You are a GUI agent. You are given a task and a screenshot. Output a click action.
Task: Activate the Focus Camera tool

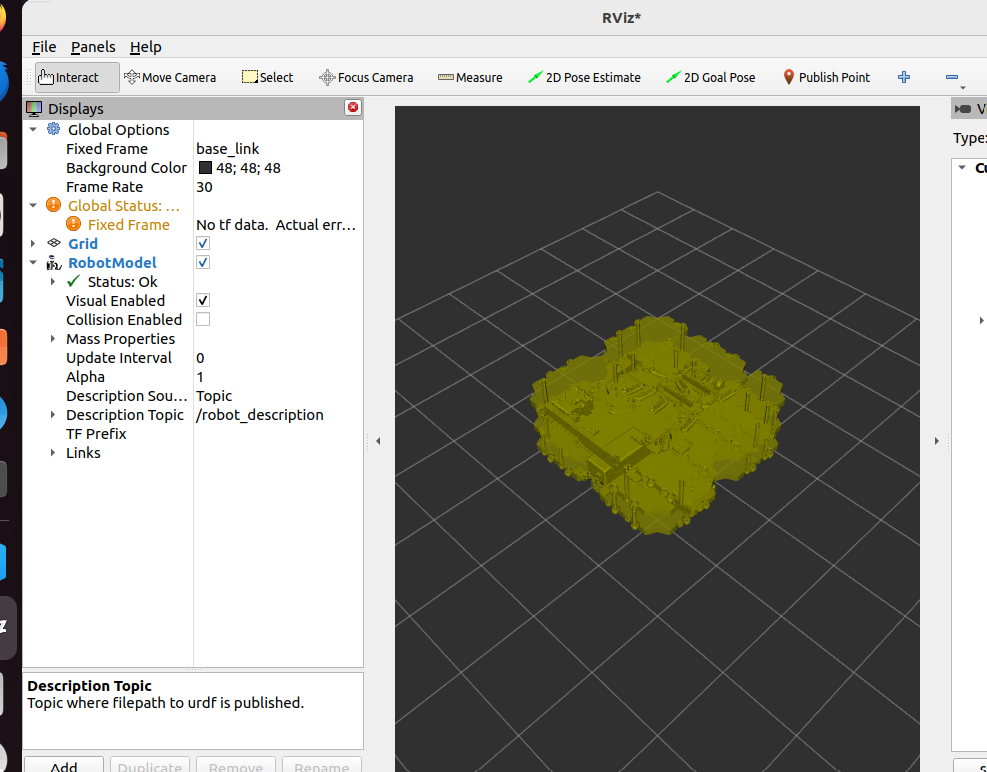pyautogui.click(x=366, y=77)
